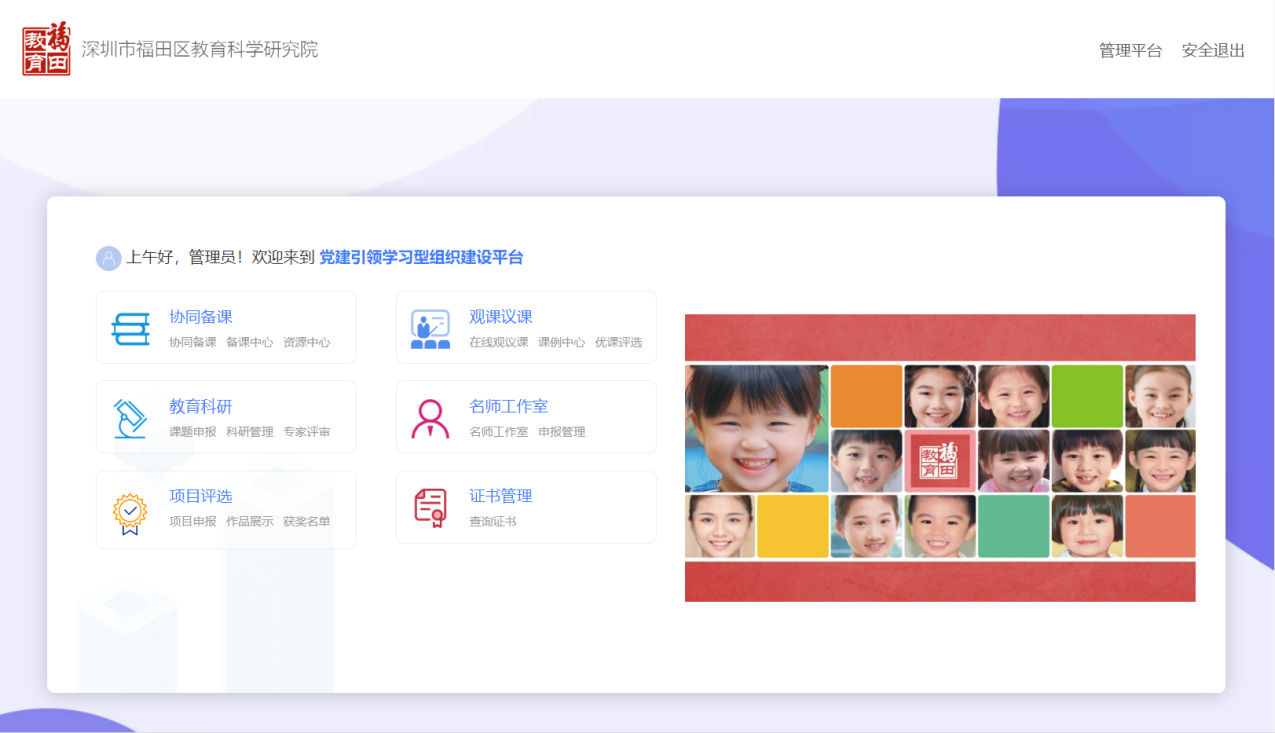Go to 资源中心 sub-link

click(307, 342)
